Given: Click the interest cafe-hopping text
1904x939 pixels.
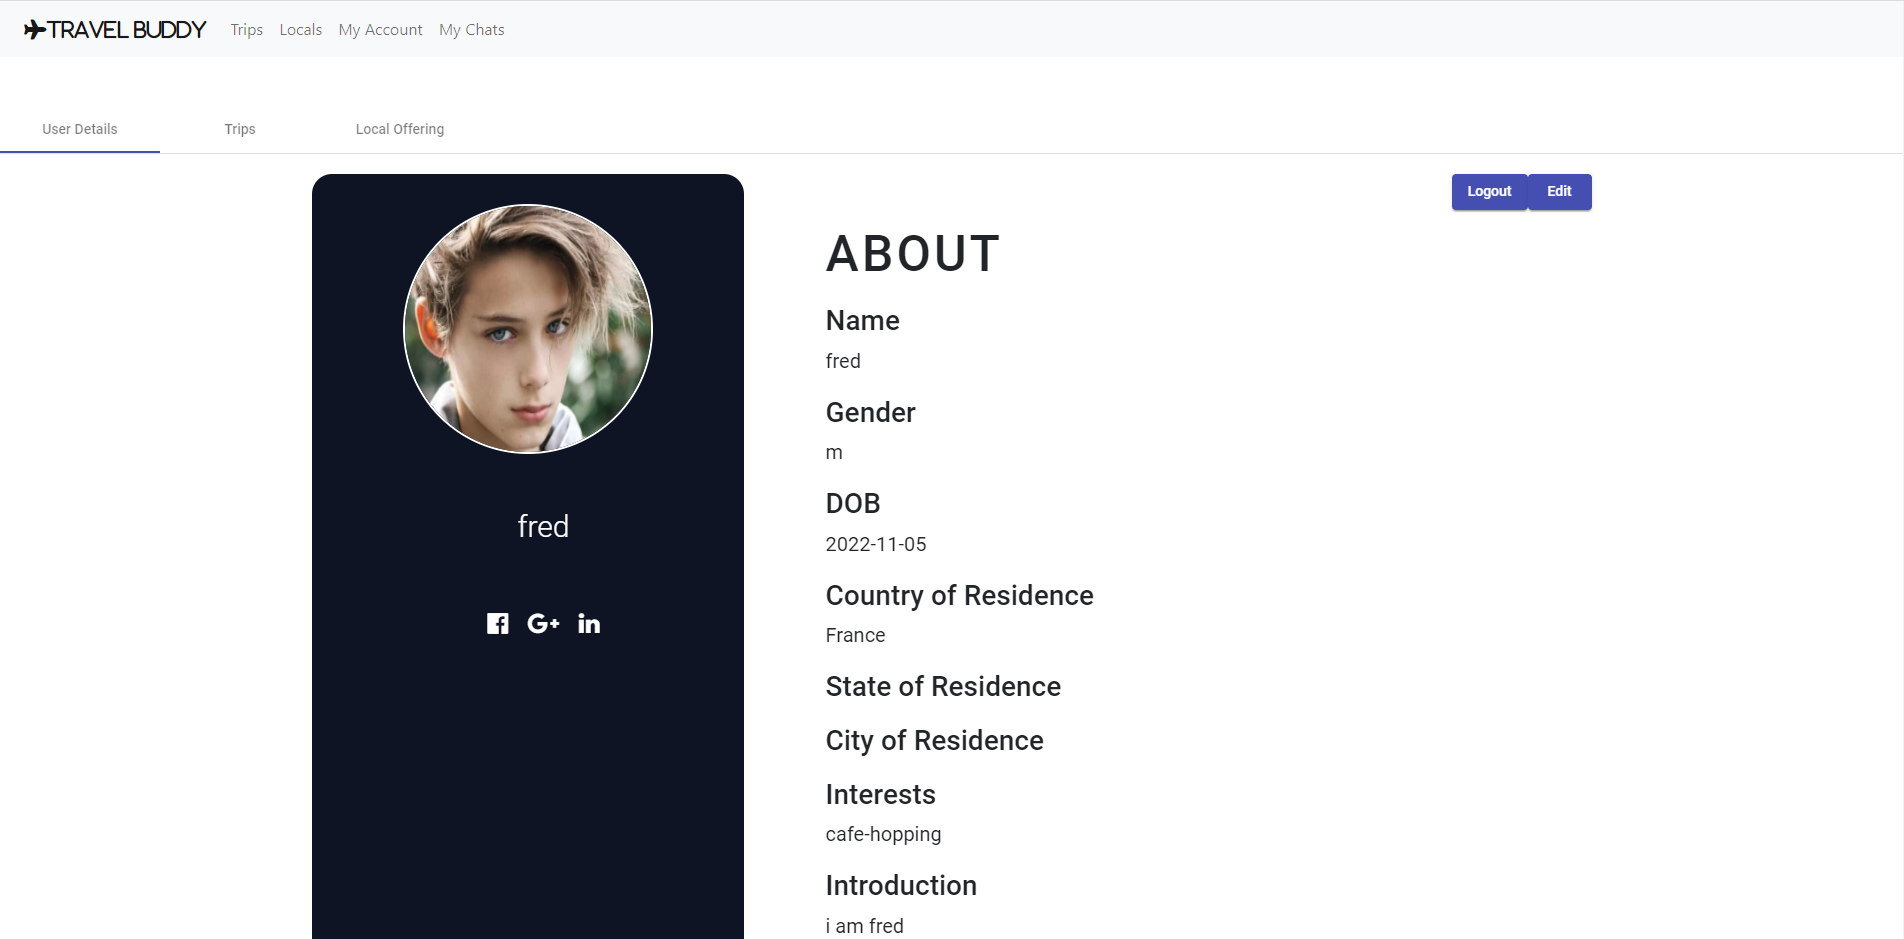Looking at the screenshot, I should click(883, 834).
